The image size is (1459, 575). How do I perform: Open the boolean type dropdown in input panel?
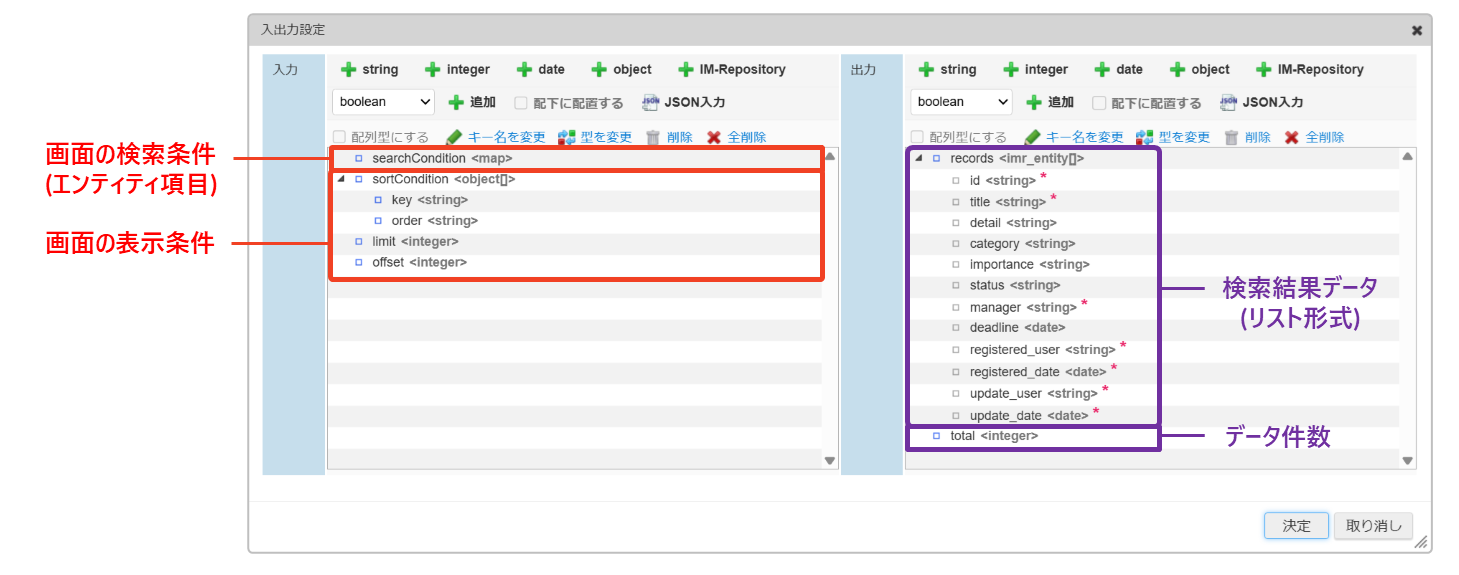(x=383, y=102)
